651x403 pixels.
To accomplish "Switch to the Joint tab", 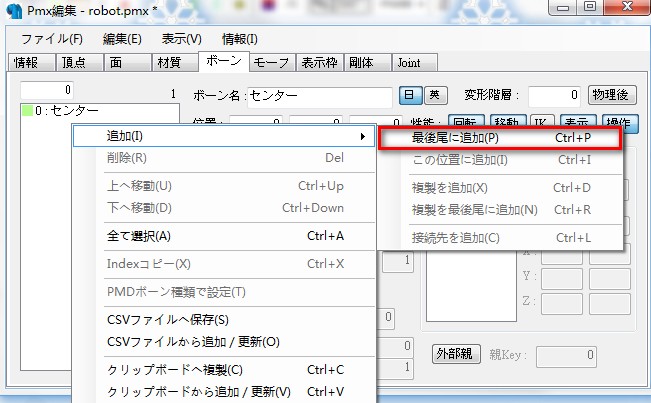I will (415, 63).
